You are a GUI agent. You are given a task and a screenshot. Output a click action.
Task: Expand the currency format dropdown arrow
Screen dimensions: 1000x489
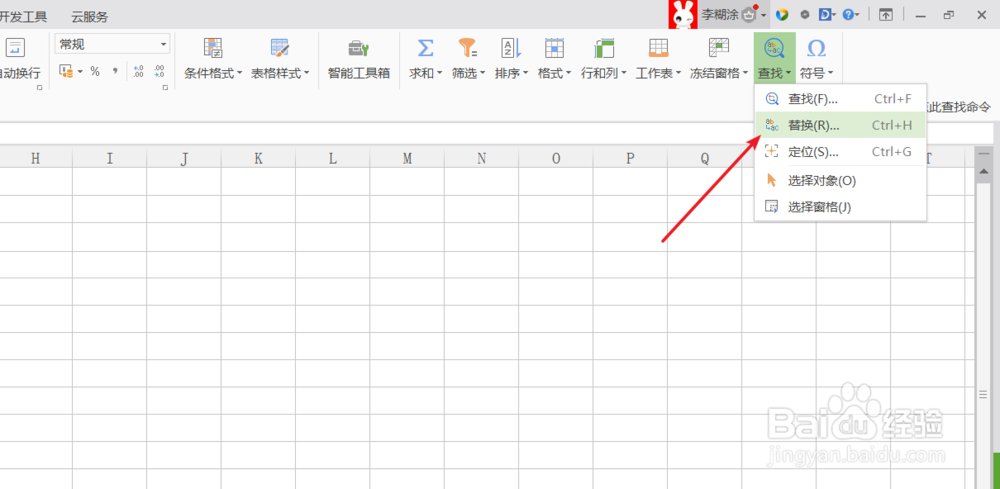pos(80,71)
